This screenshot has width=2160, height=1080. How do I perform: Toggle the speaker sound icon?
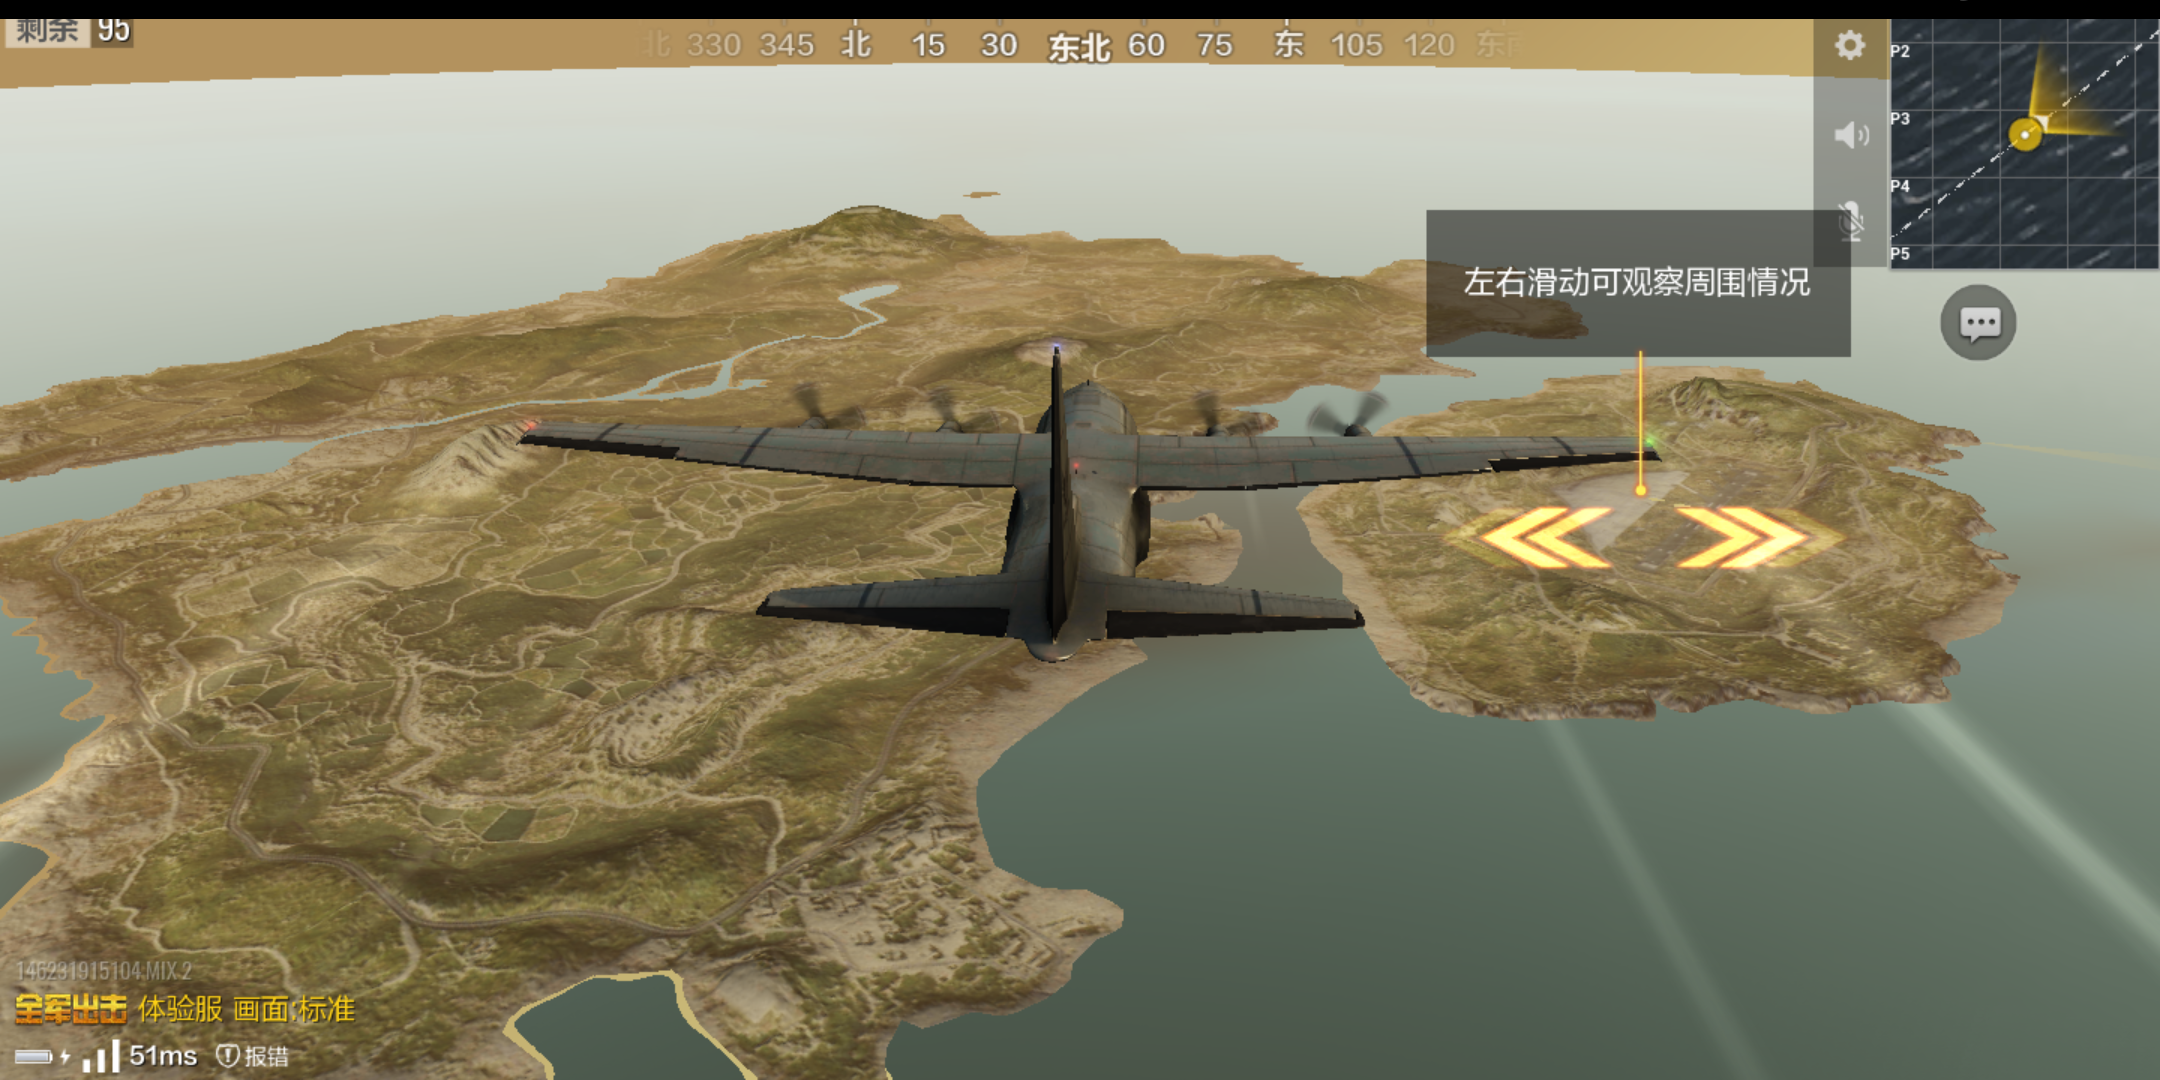click(1851, 135)
